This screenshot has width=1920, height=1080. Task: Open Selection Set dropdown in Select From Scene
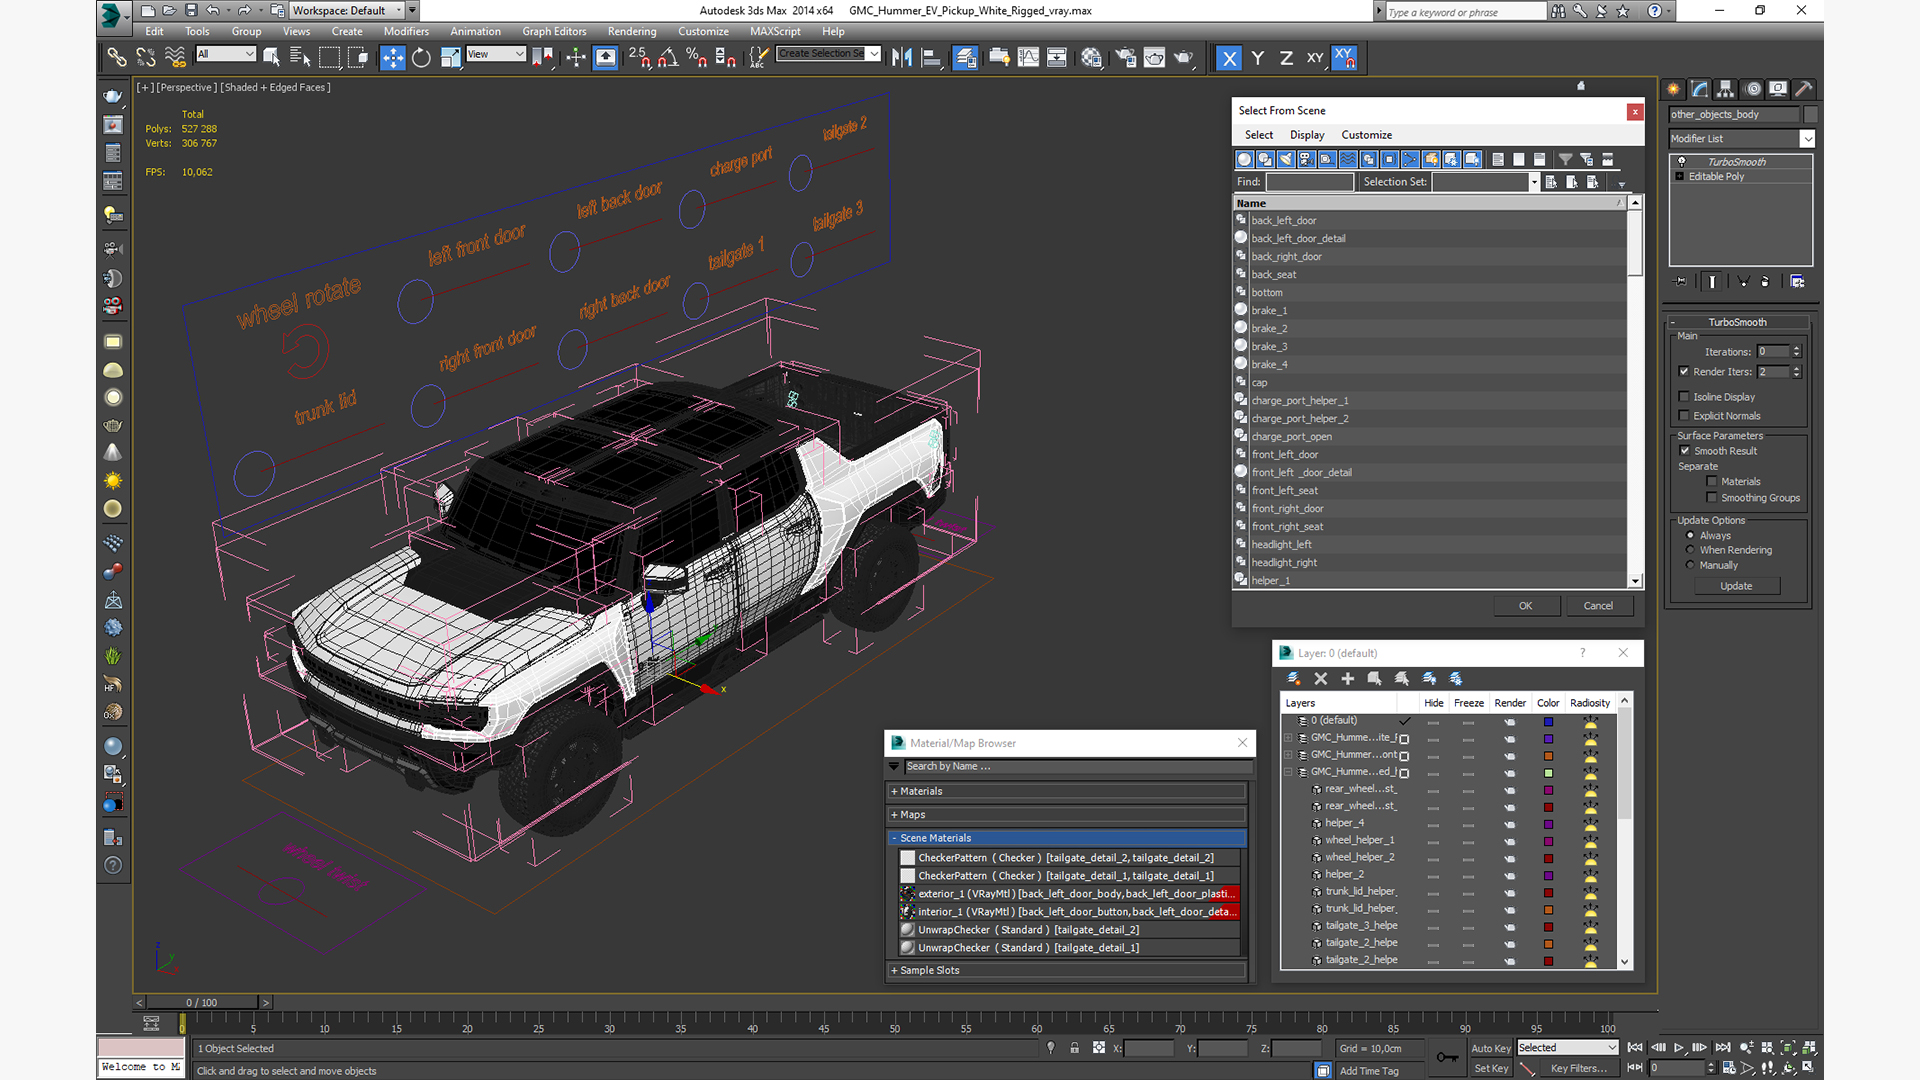1534,182
